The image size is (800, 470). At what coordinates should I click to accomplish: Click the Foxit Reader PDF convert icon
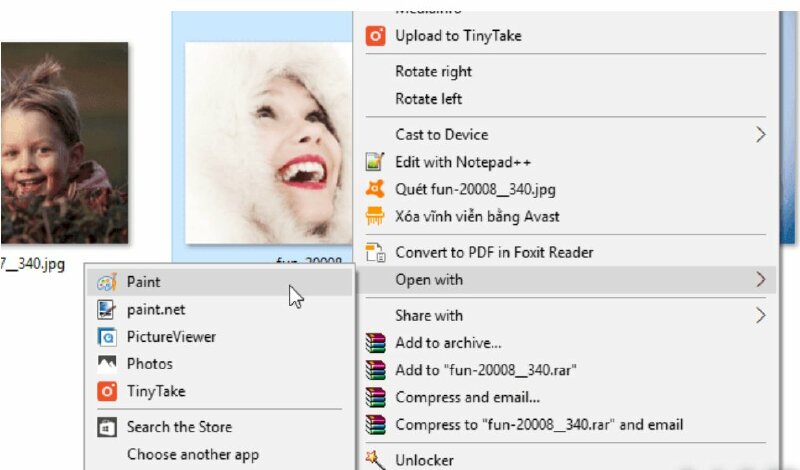coord(375,252)
